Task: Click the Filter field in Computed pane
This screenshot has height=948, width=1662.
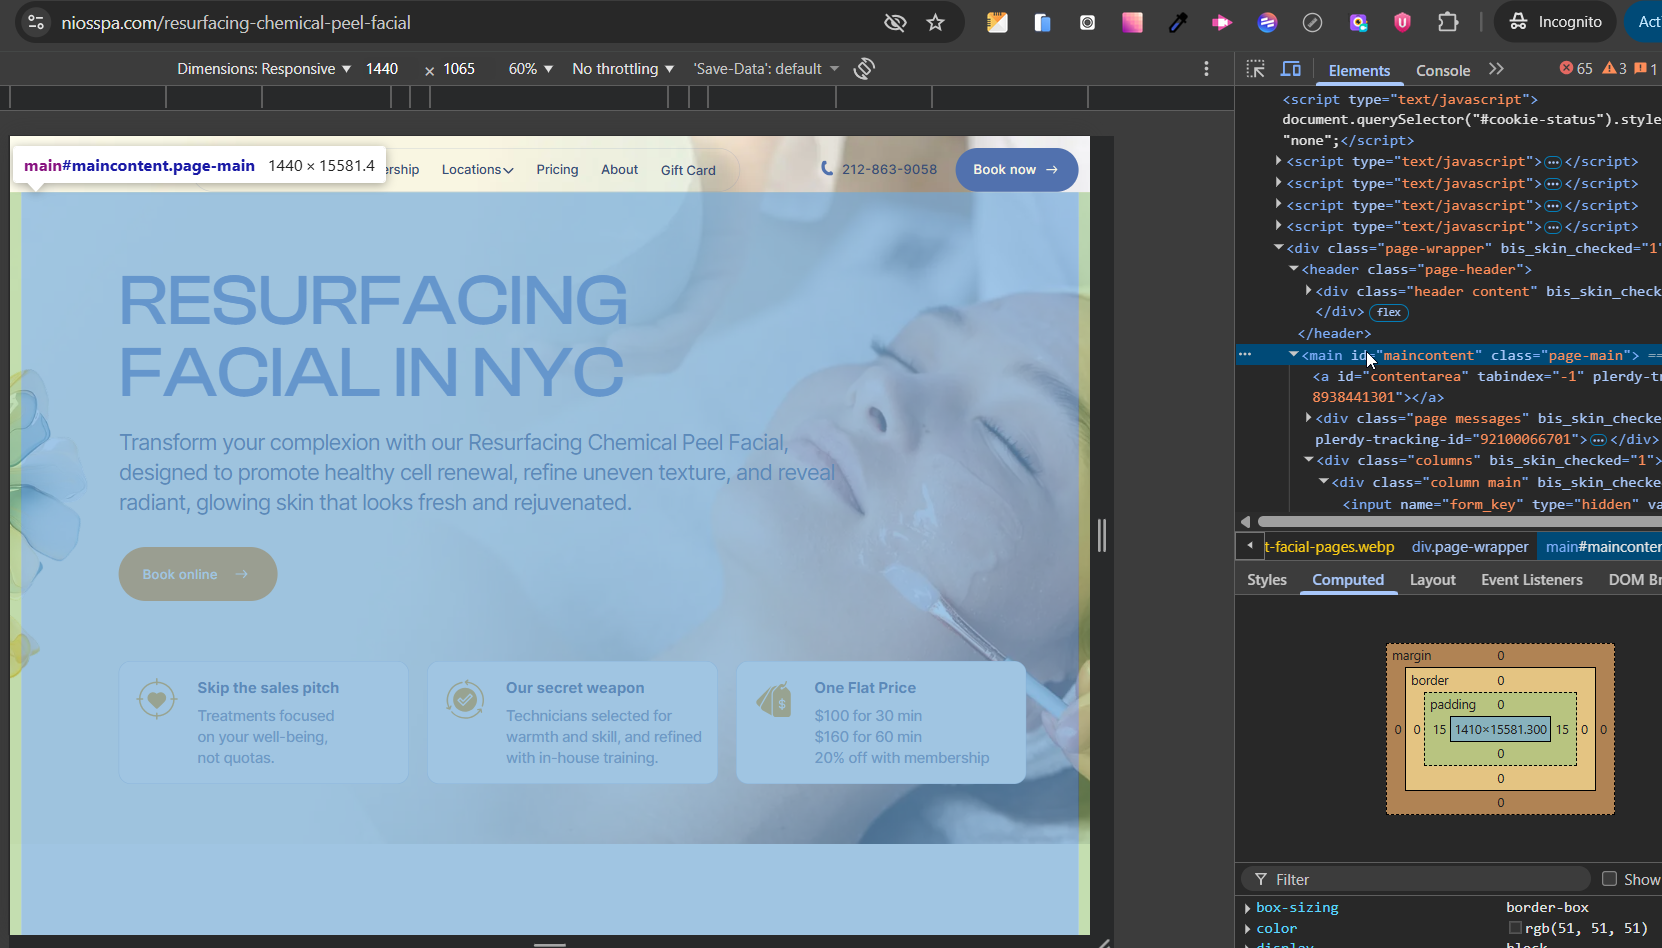Action: click(x=1417, y=879)
